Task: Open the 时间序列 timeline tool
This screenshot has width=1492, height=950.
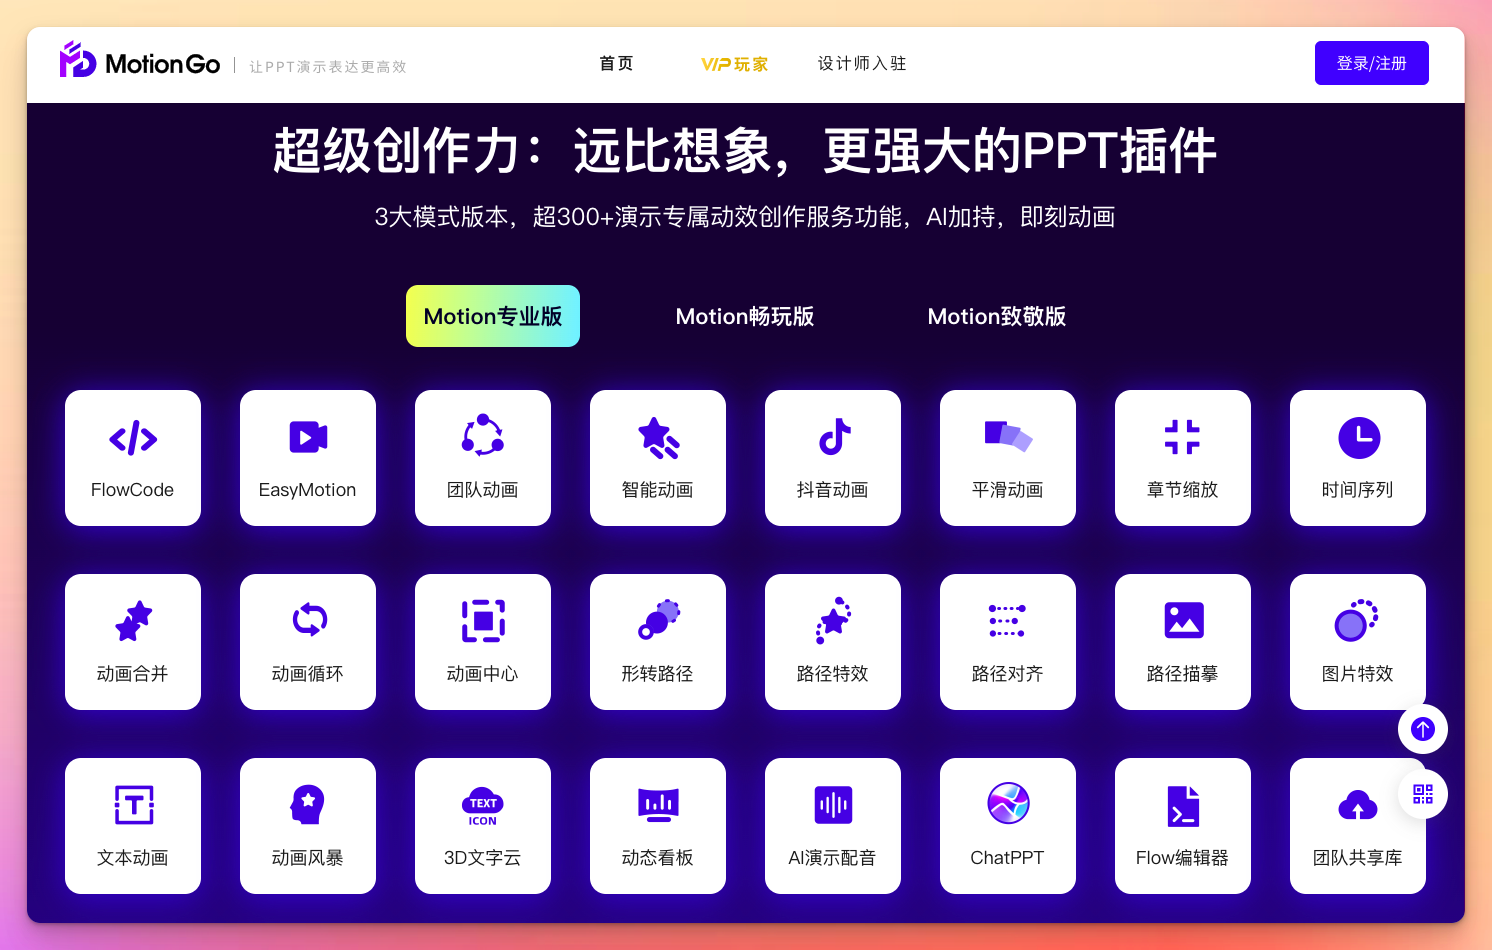Action: click(x=1357, y=458)
